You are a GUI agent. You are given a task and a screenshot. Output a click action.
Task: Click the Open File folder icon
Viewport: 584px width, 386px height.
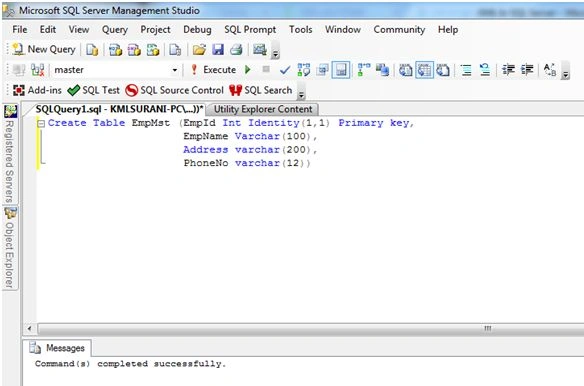pos(199,49)
